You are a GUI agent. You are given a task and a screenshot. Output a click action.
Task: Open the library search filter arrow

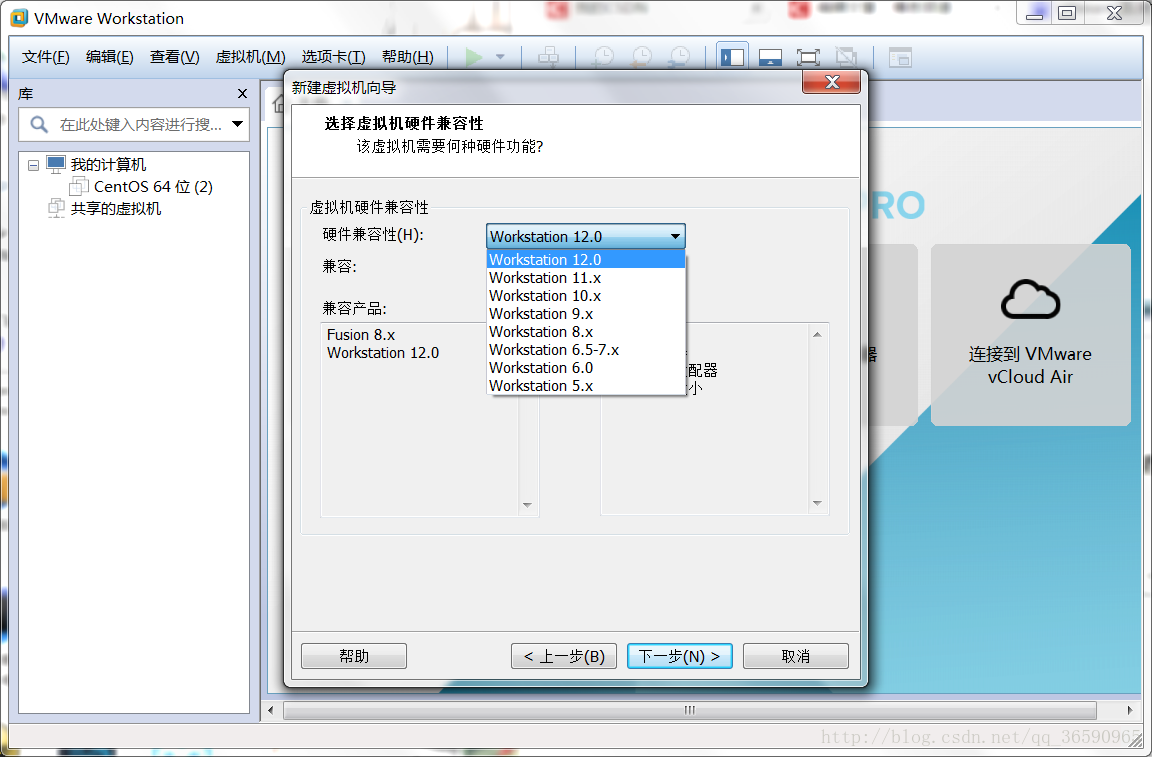[237, 124]
